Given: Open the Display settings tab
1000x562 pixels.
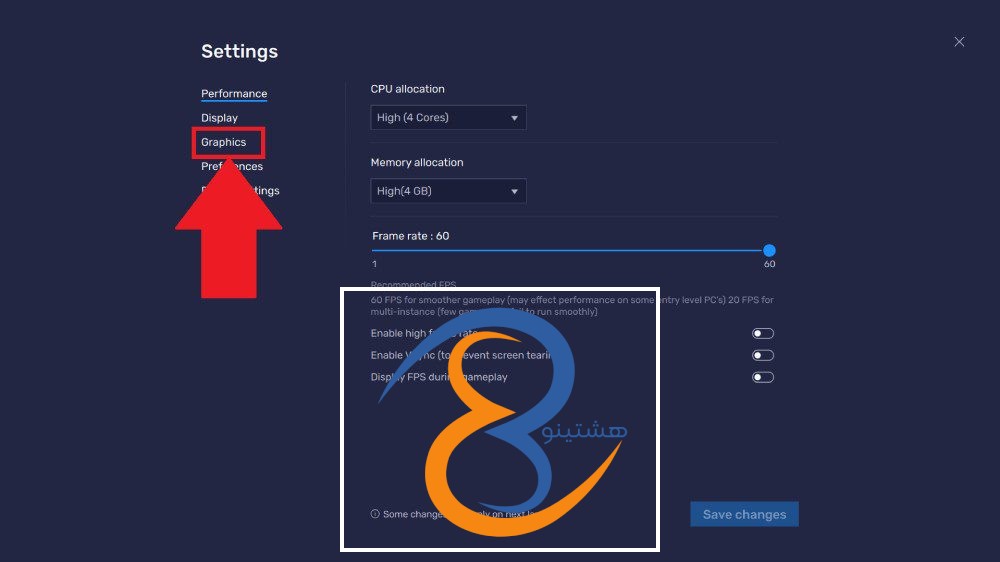Looking at the screenshot, I should coord(219,118).
